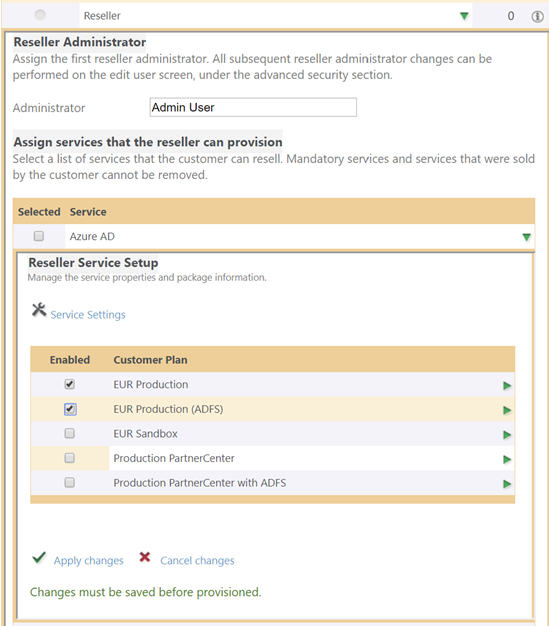Click Production PartnerCenter with ADFS name

tap(200, 483)
